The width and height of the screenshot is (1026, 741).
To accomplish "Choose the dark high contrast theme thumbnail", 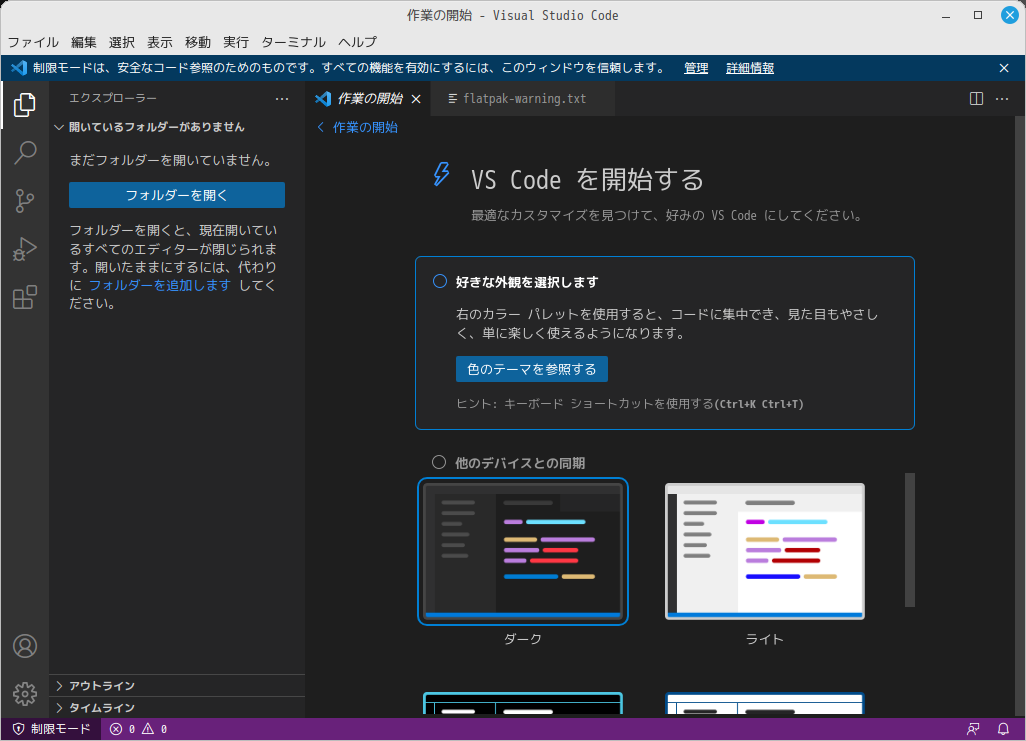I will tap(523, 704).
